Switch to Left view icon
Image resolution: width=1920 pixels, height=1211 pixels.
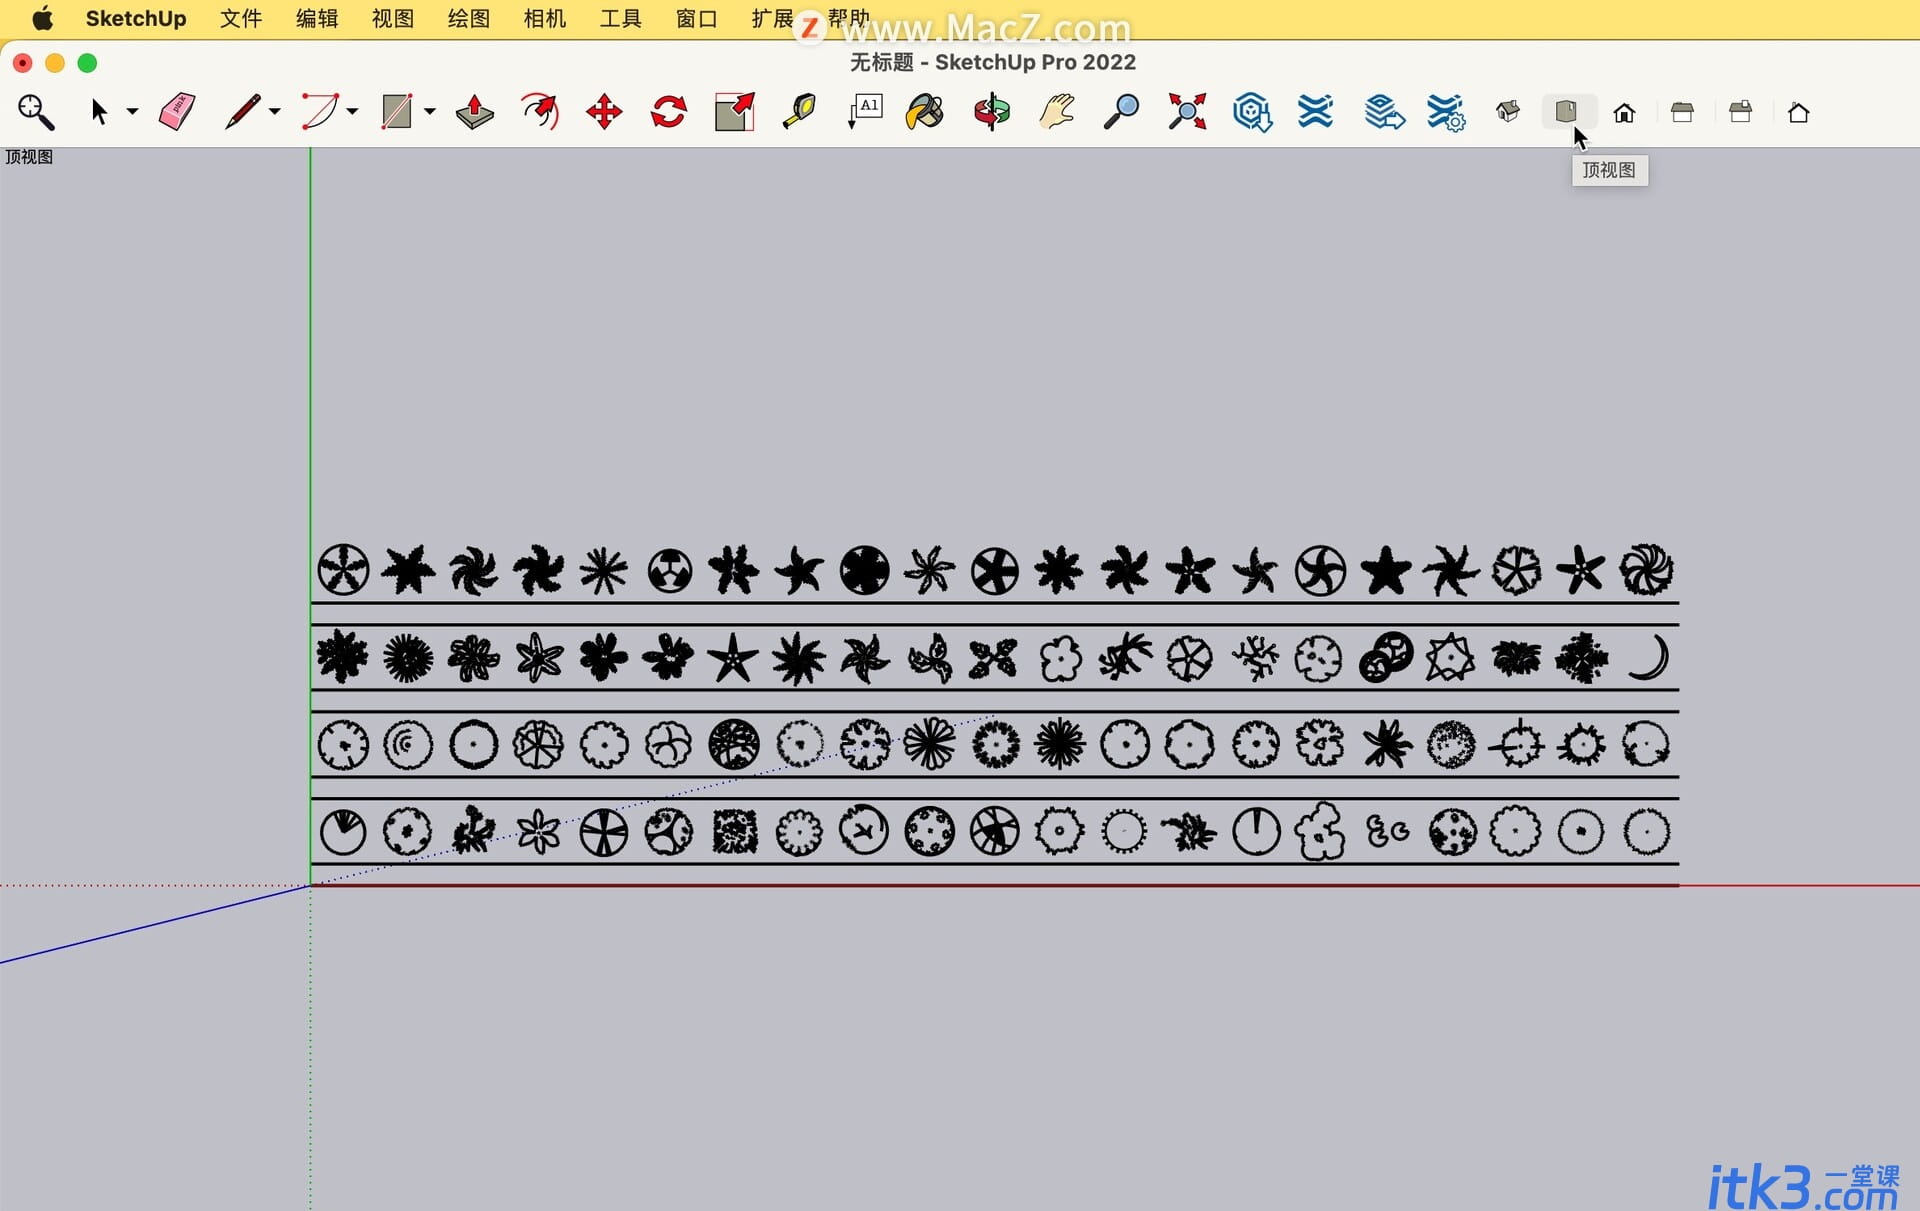(1799, 112)
